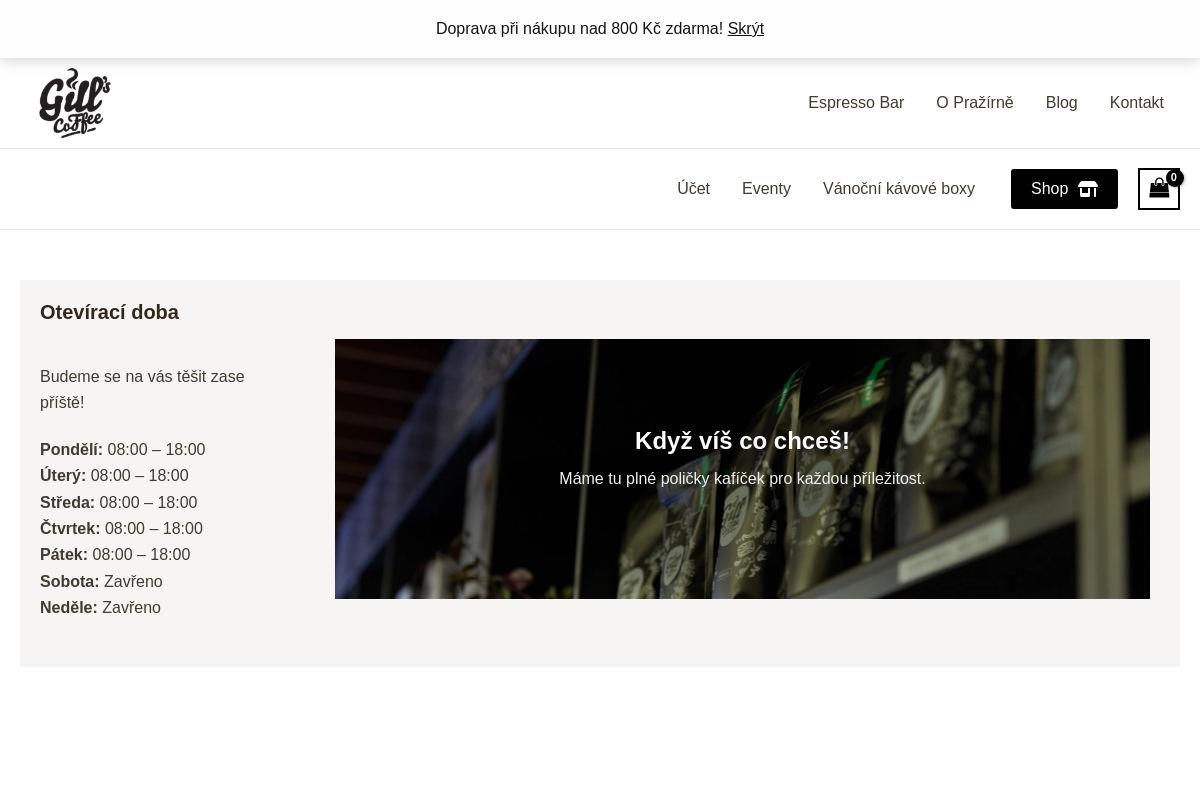The height and width of the screenshot is (800, 1200).
Task: Open the Účet account link
Action: tap(693, 189)
